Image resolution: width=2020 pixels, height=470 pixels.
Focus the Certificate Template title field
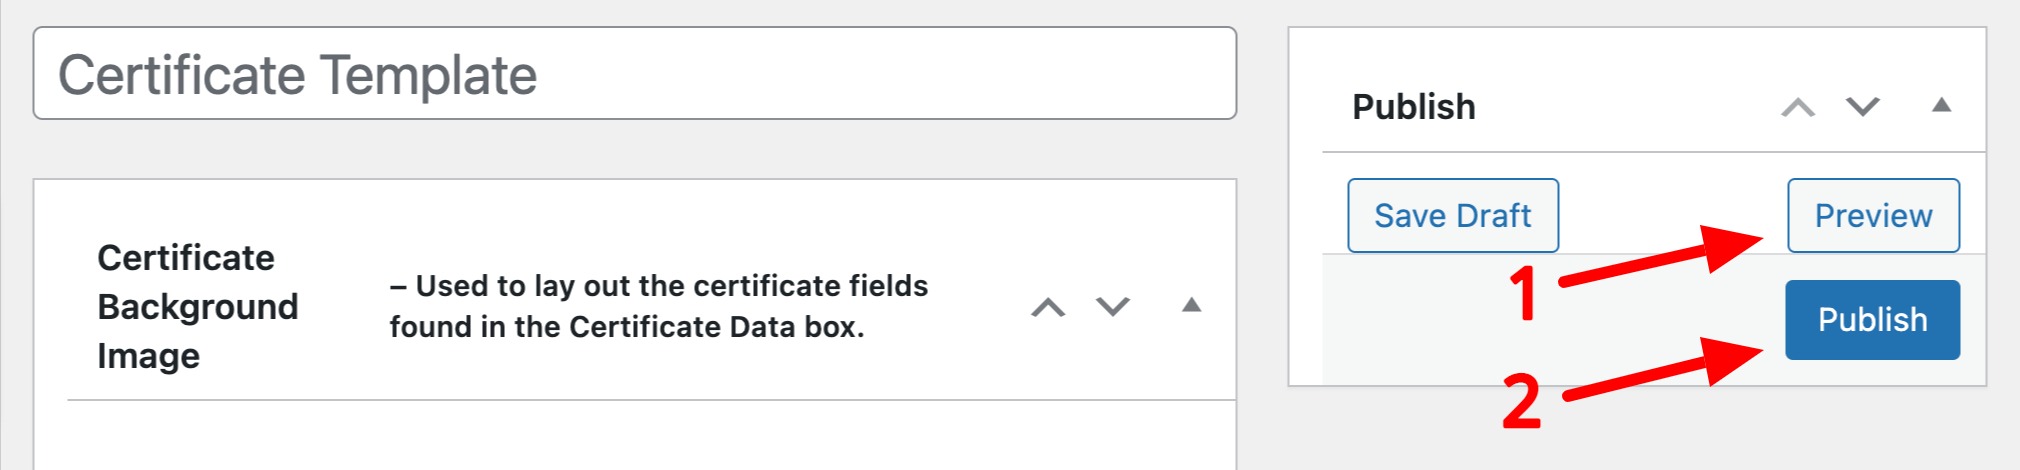pyautogui.click(x=634, y=74)
